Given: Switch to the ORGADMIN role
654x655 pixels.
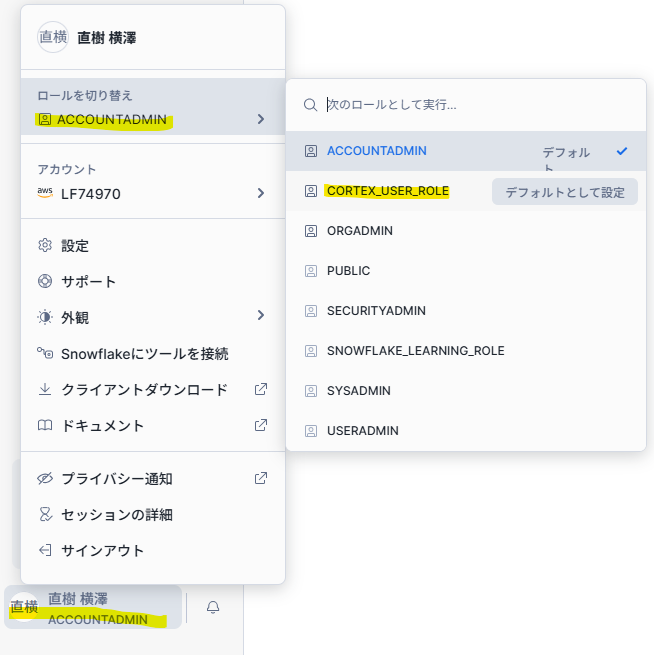Looking at the screenshot, I should pyautogui.click(x=466, y=231).
